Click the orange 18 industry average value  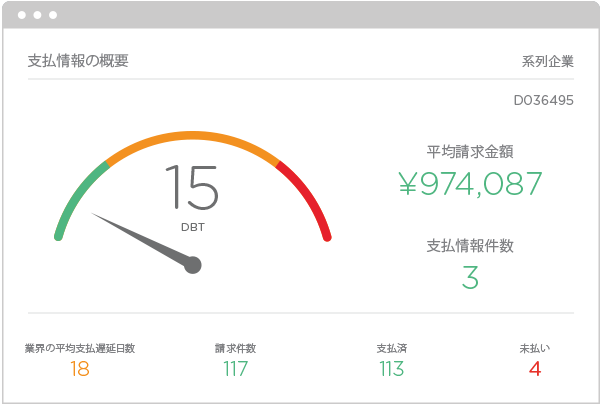point(80,369)
